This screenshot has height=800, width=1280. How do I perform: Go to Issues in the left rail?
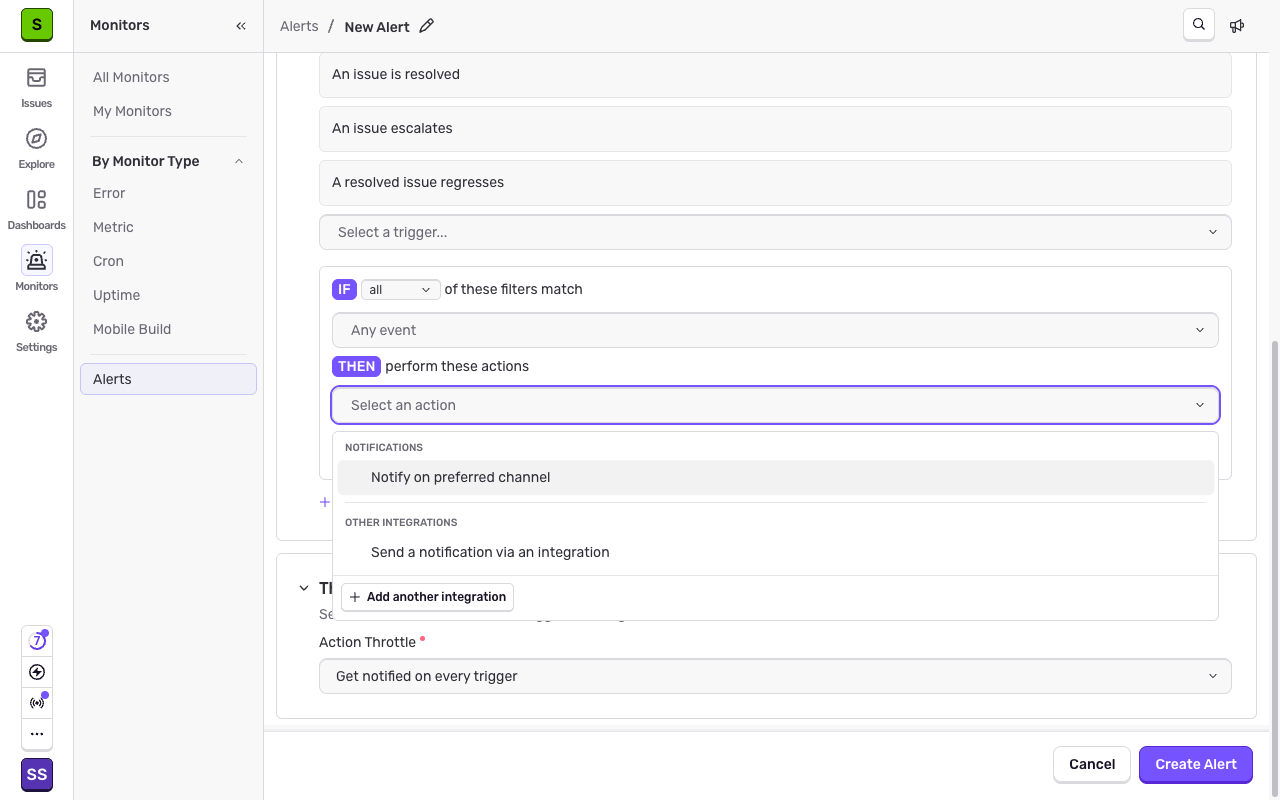[37, 88]
